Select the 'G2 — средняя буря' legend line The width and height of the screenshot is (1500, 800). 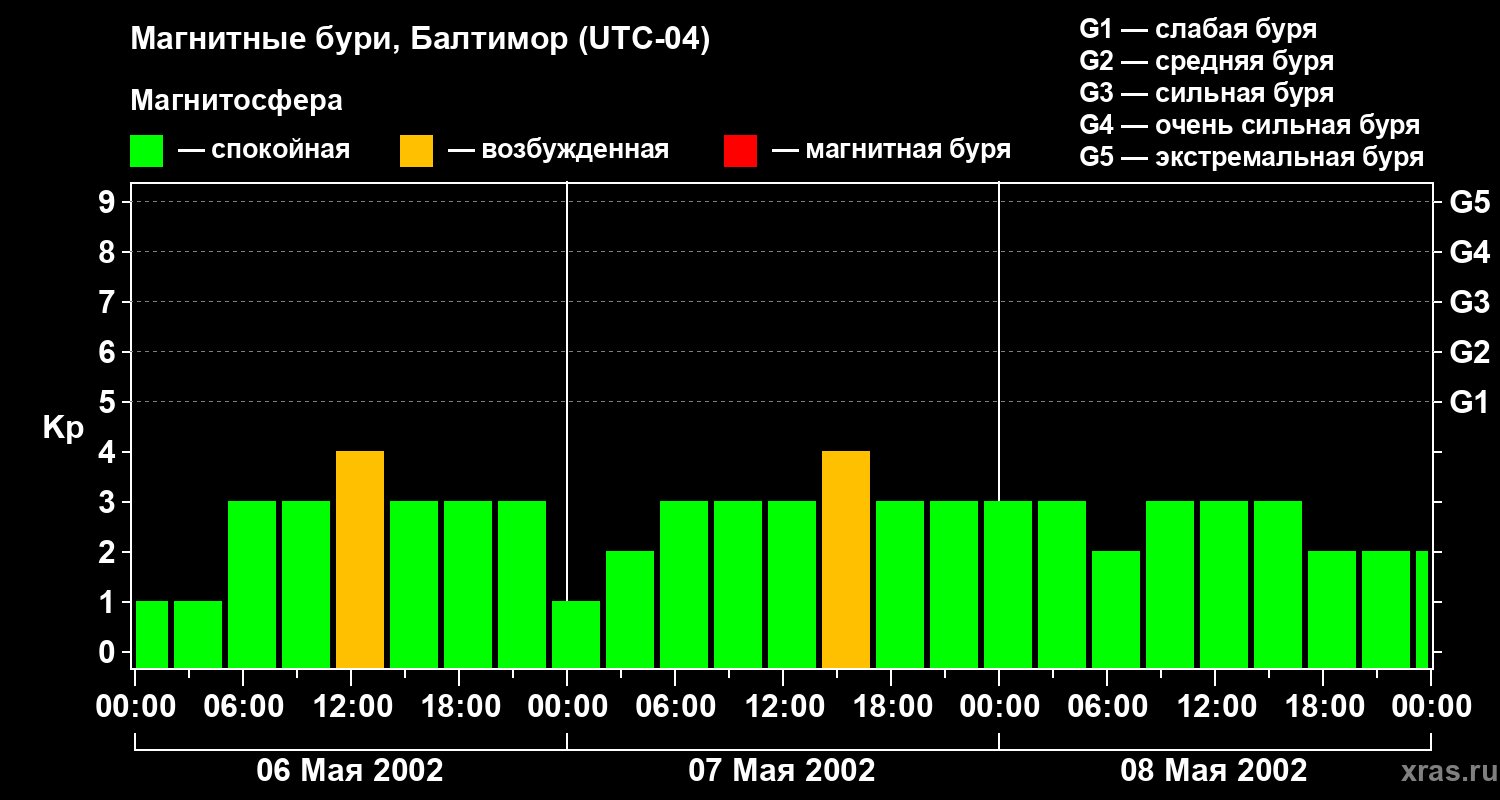coord(1206,61)
